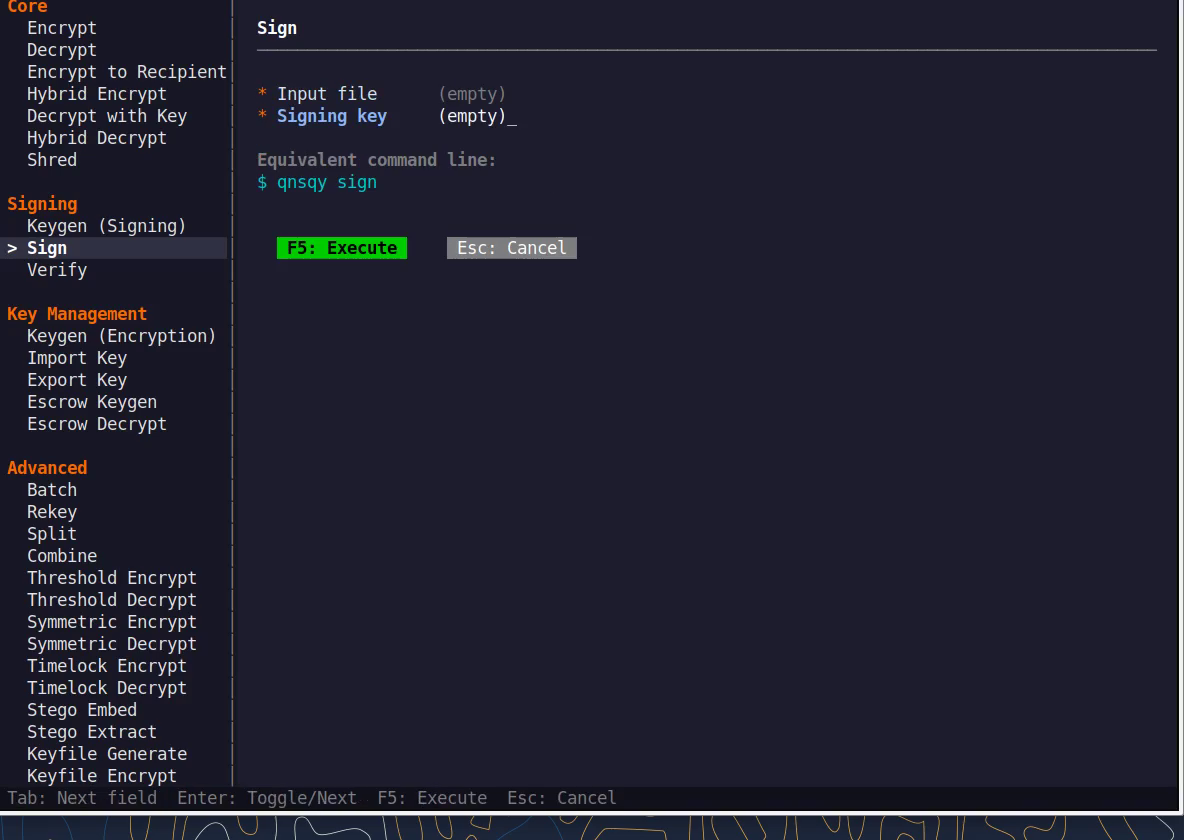Select Keyfile Generate
Viewport: 1184px width, 840px height.
(x=107, y=753)
